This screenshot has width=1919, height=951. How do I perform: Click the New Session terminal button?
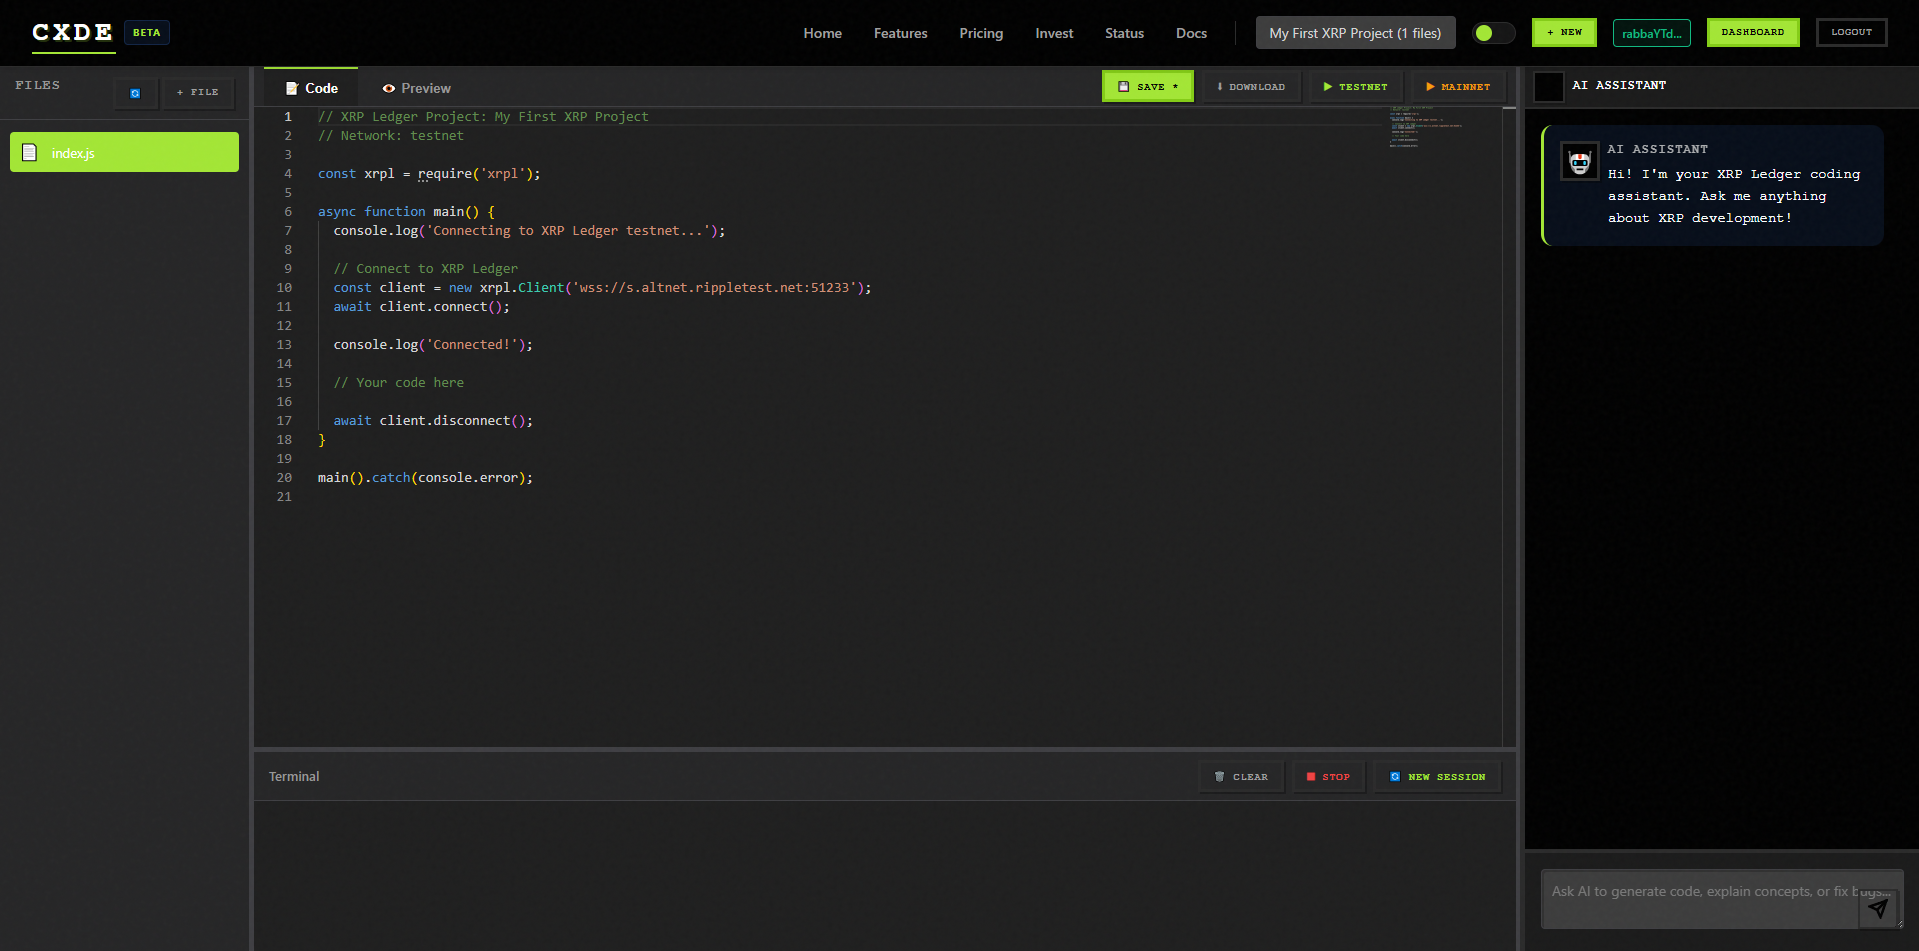[1437, 777]
